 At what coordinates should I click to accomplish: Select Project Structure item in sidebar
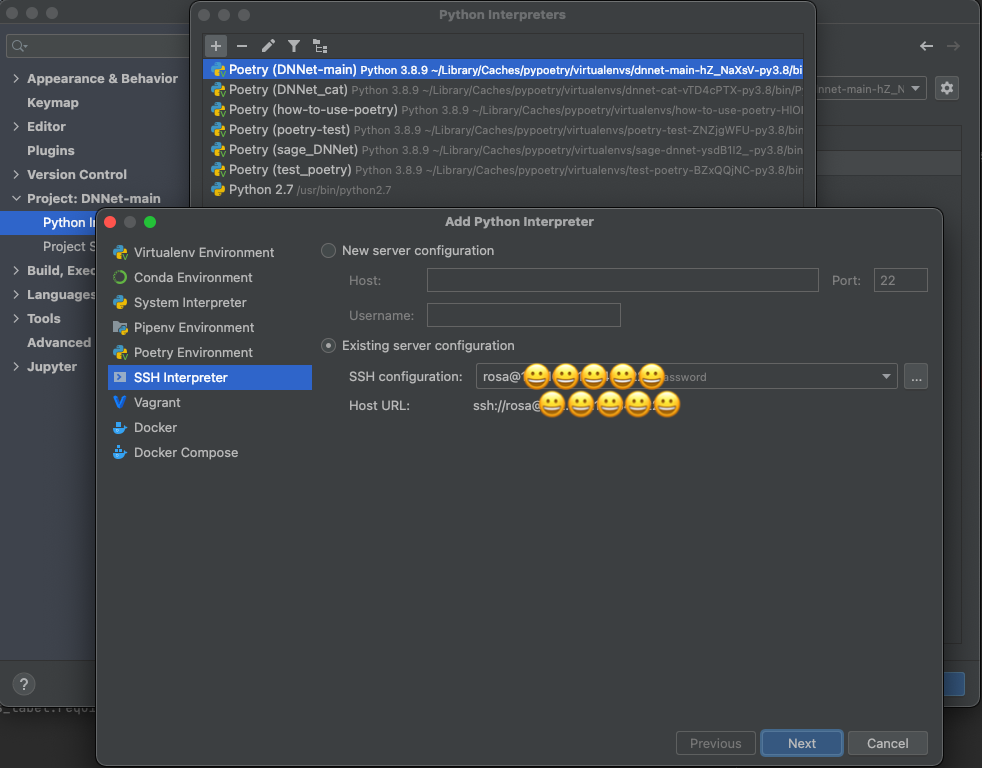[x=69, y=247]
